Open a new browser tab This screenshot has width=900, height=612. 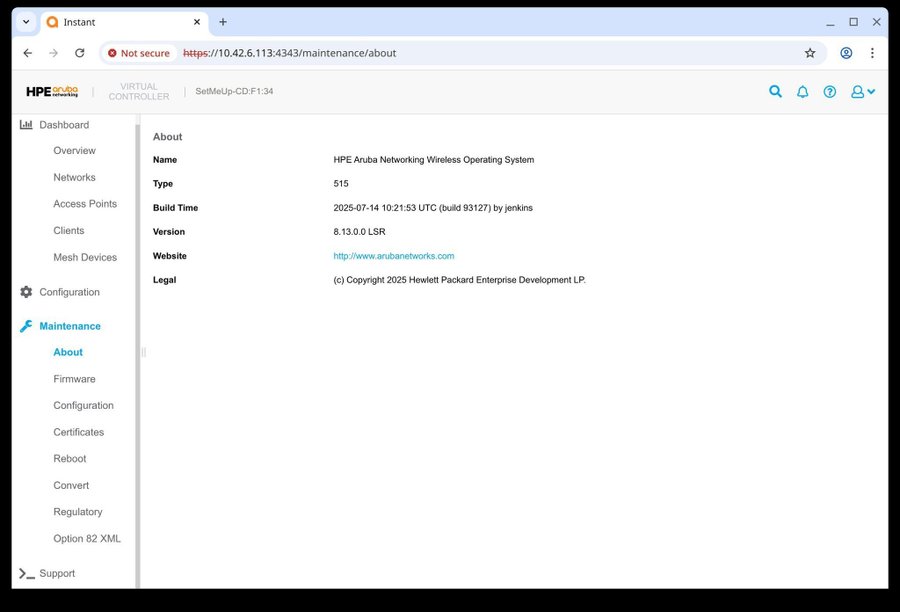click(223, 22)
